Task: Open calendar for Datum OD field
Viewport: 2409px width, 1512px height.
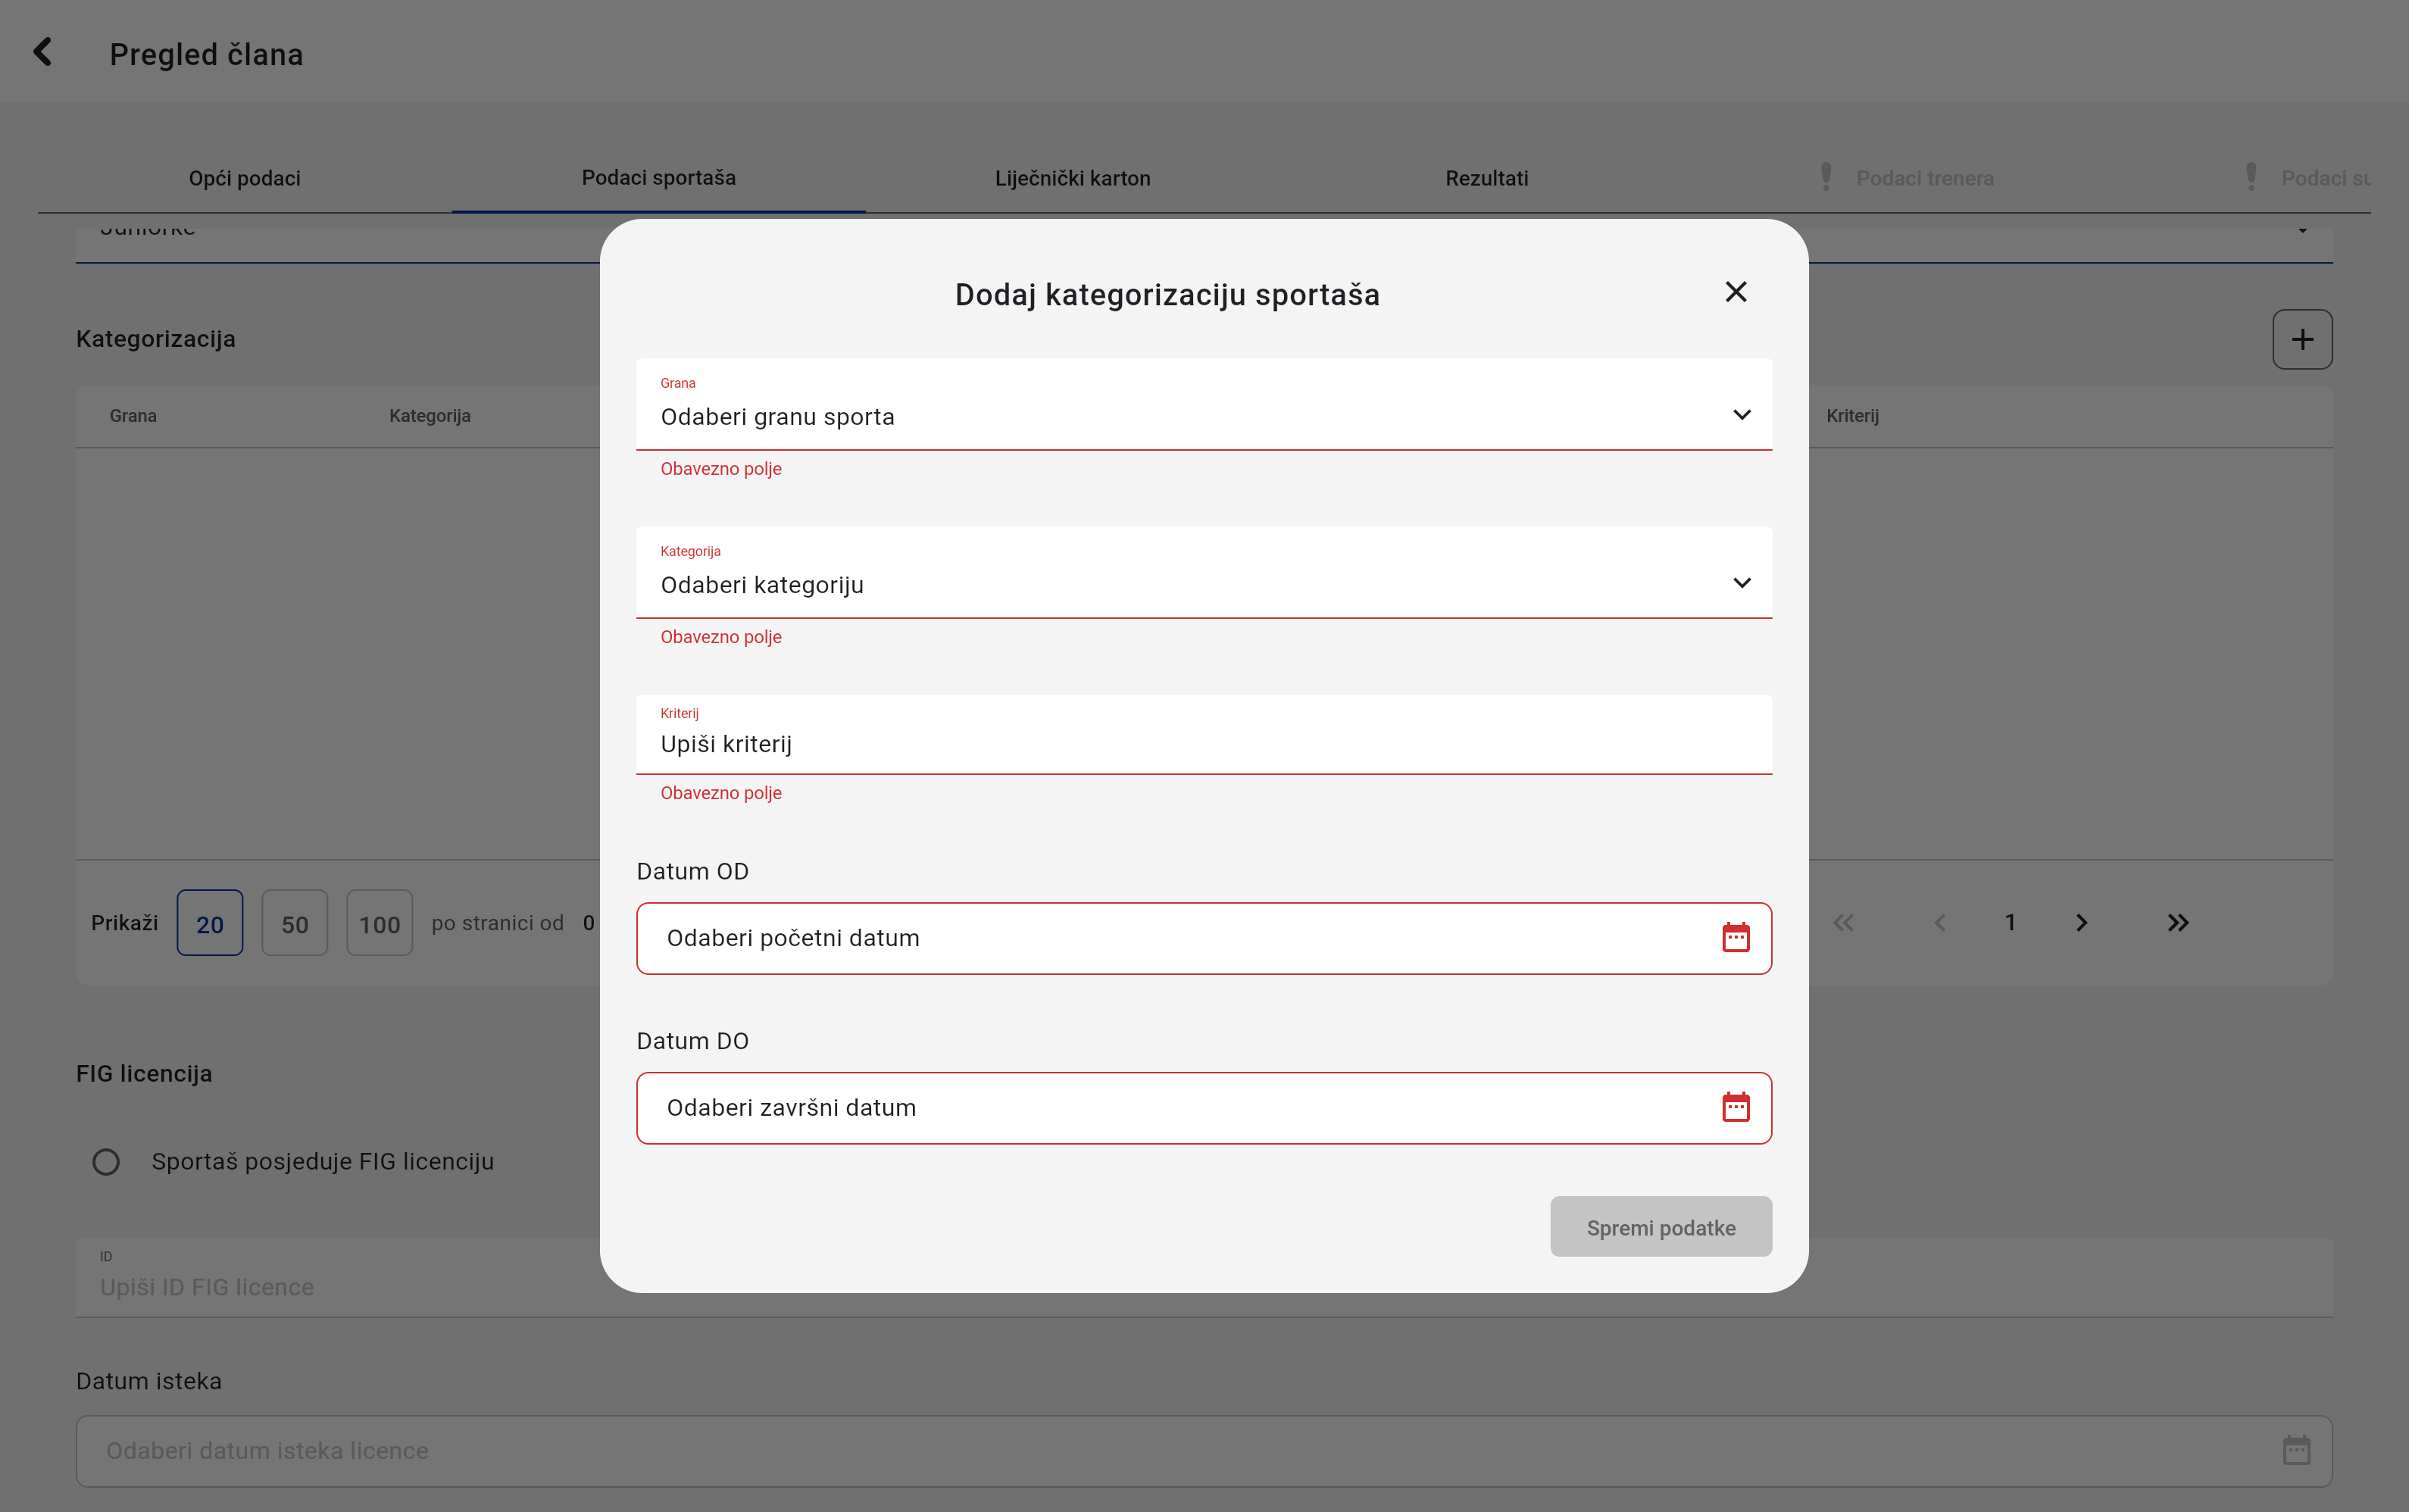Action: [1735, 938]
